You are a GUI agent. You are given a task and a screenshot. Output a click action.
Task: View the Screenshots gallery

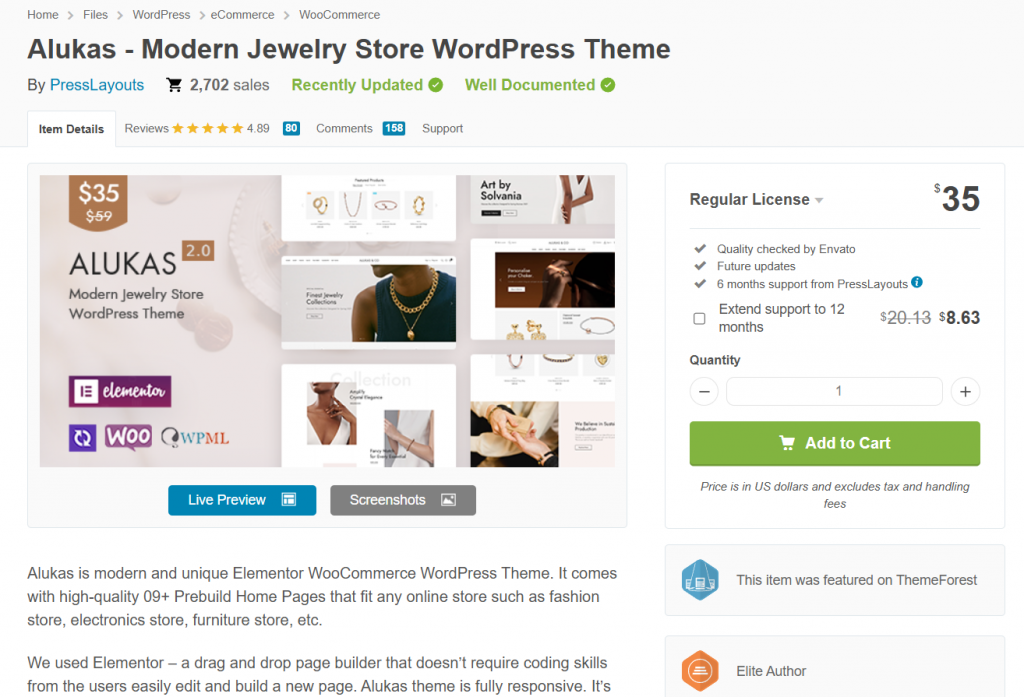coord(403,500)
